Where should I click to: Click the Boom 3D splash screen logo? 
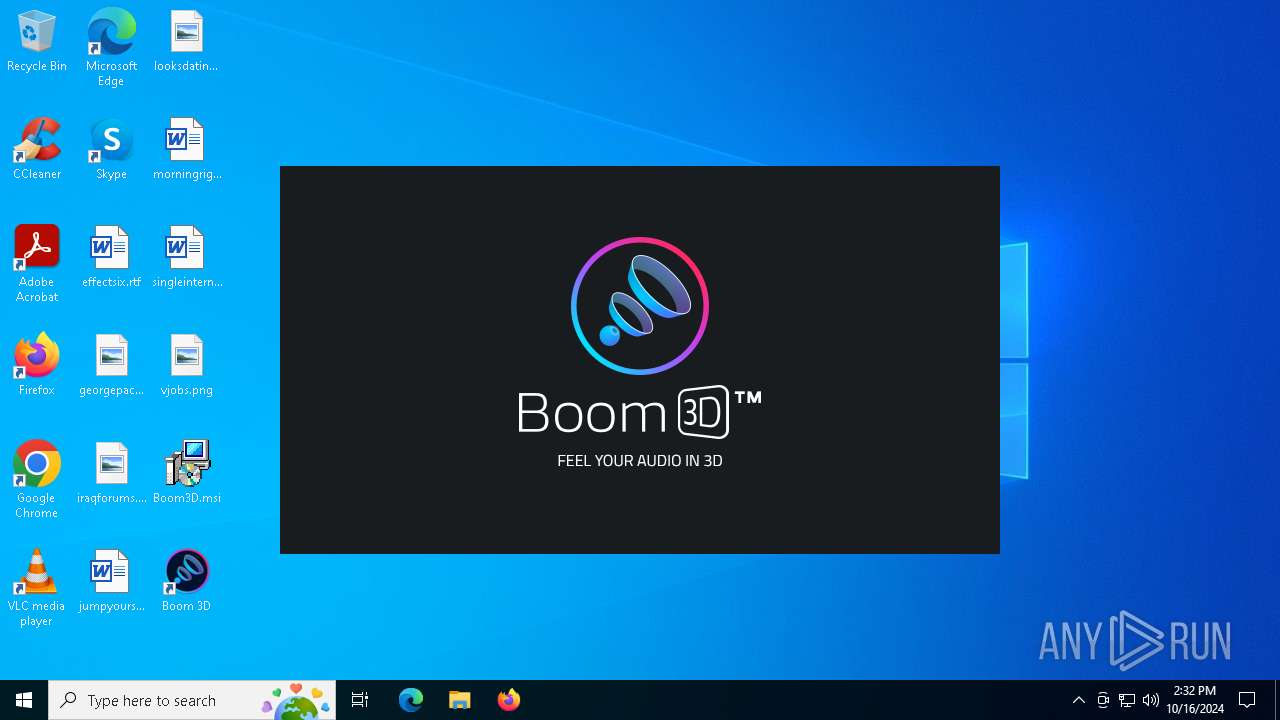[x=640, y=306]
